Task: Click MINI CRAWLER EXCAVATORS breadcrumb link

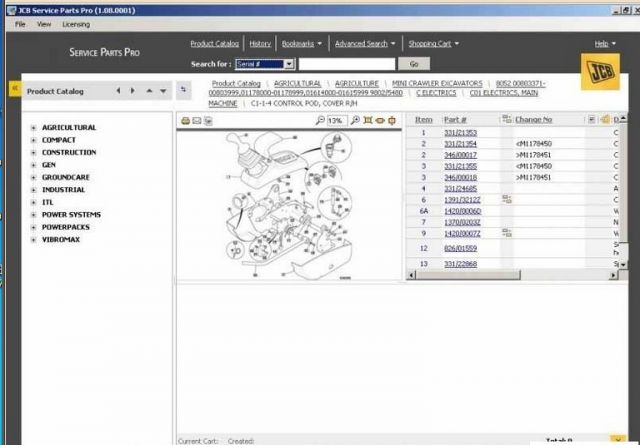Action: point(437,83)
